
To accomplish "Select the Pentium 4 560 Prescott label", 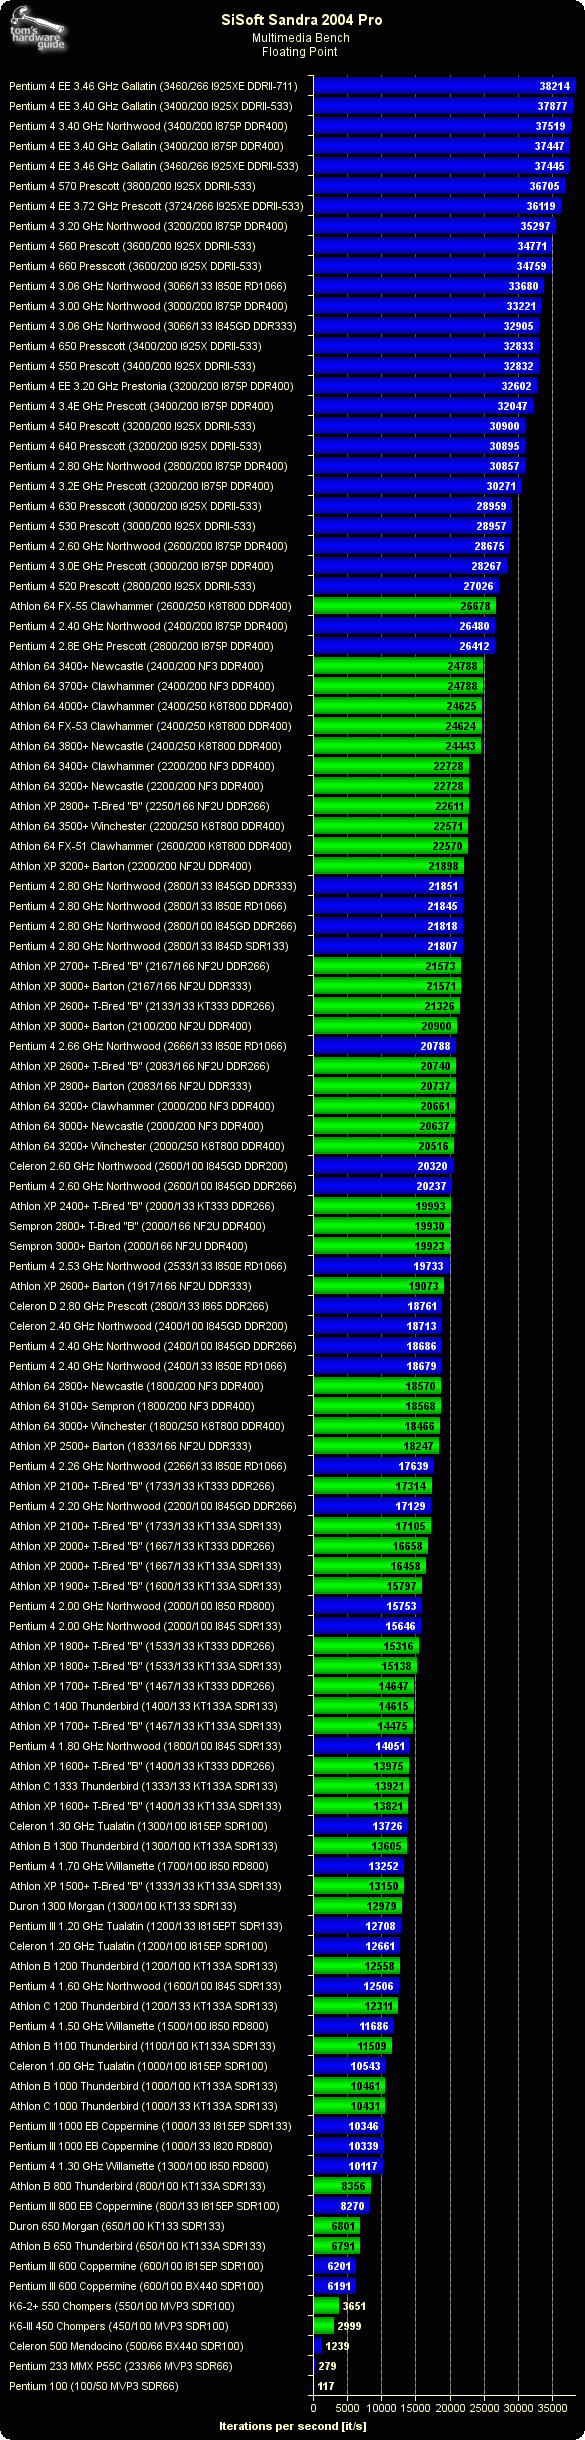I will pyautogui.click(x=132, y=246).
